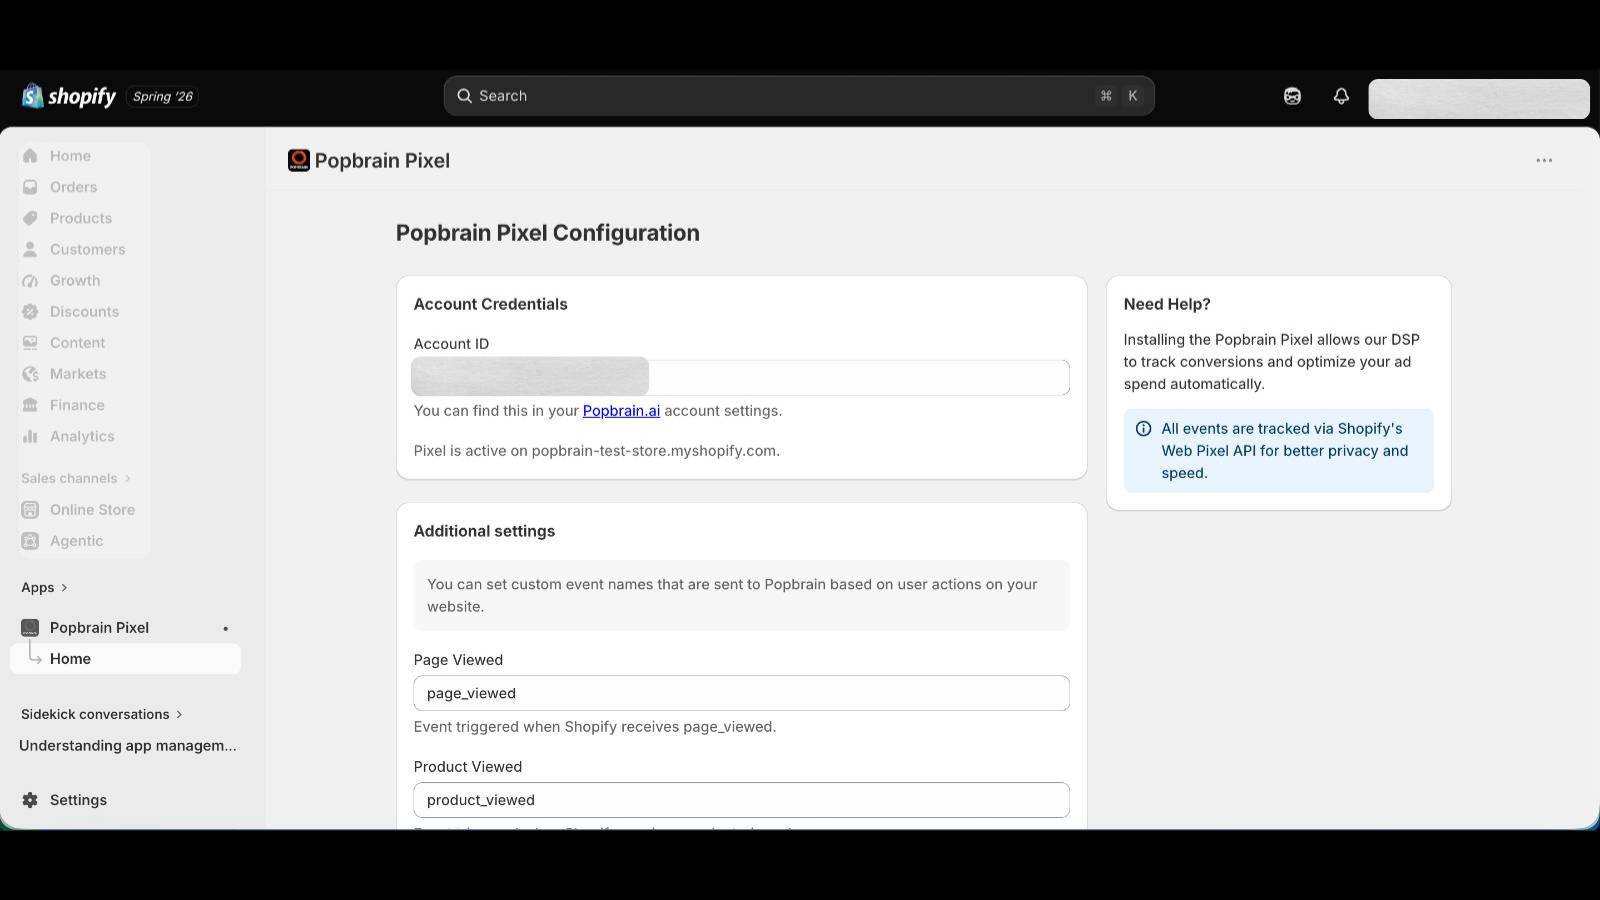Click the Customers person icon in the sidebar

(30, 249)
